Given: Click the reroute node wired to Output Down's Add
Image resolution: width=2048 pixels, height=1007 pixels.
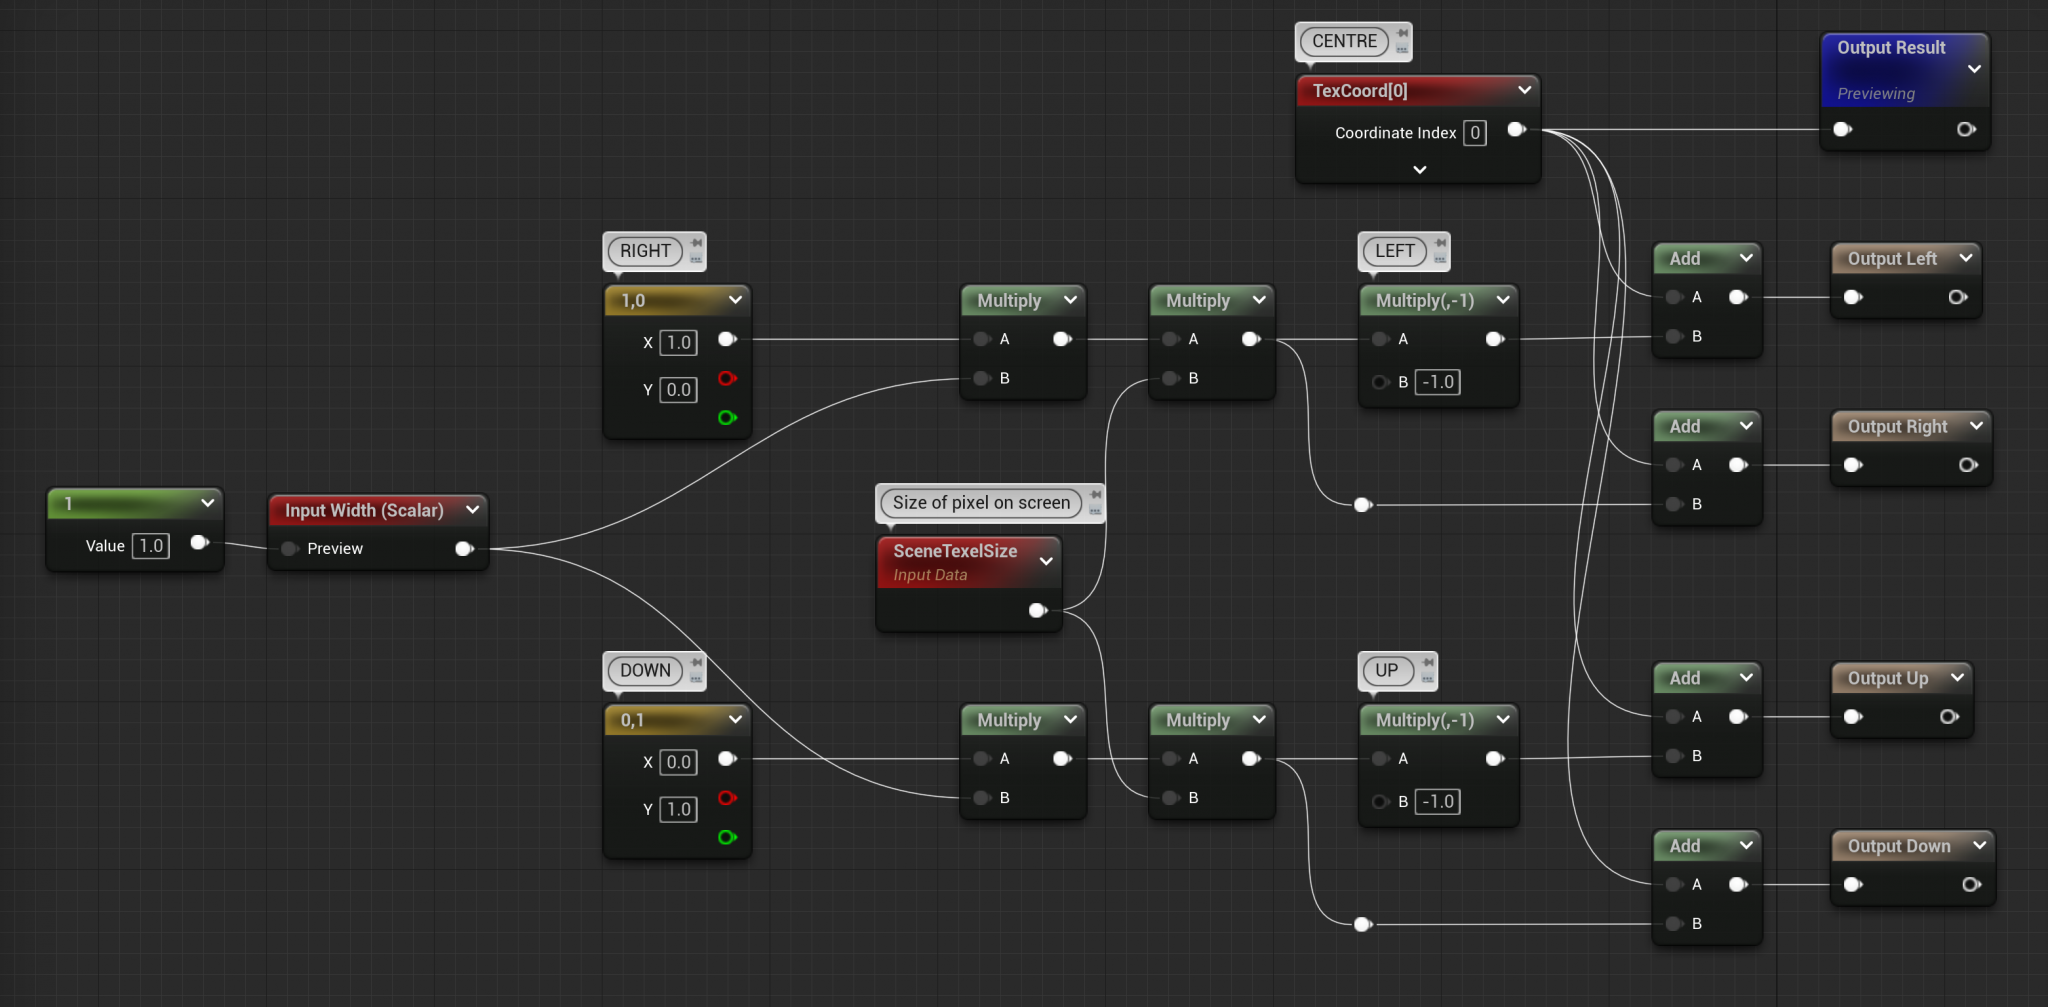Looking at the screenshot, I should click(x=1362, y=924).
